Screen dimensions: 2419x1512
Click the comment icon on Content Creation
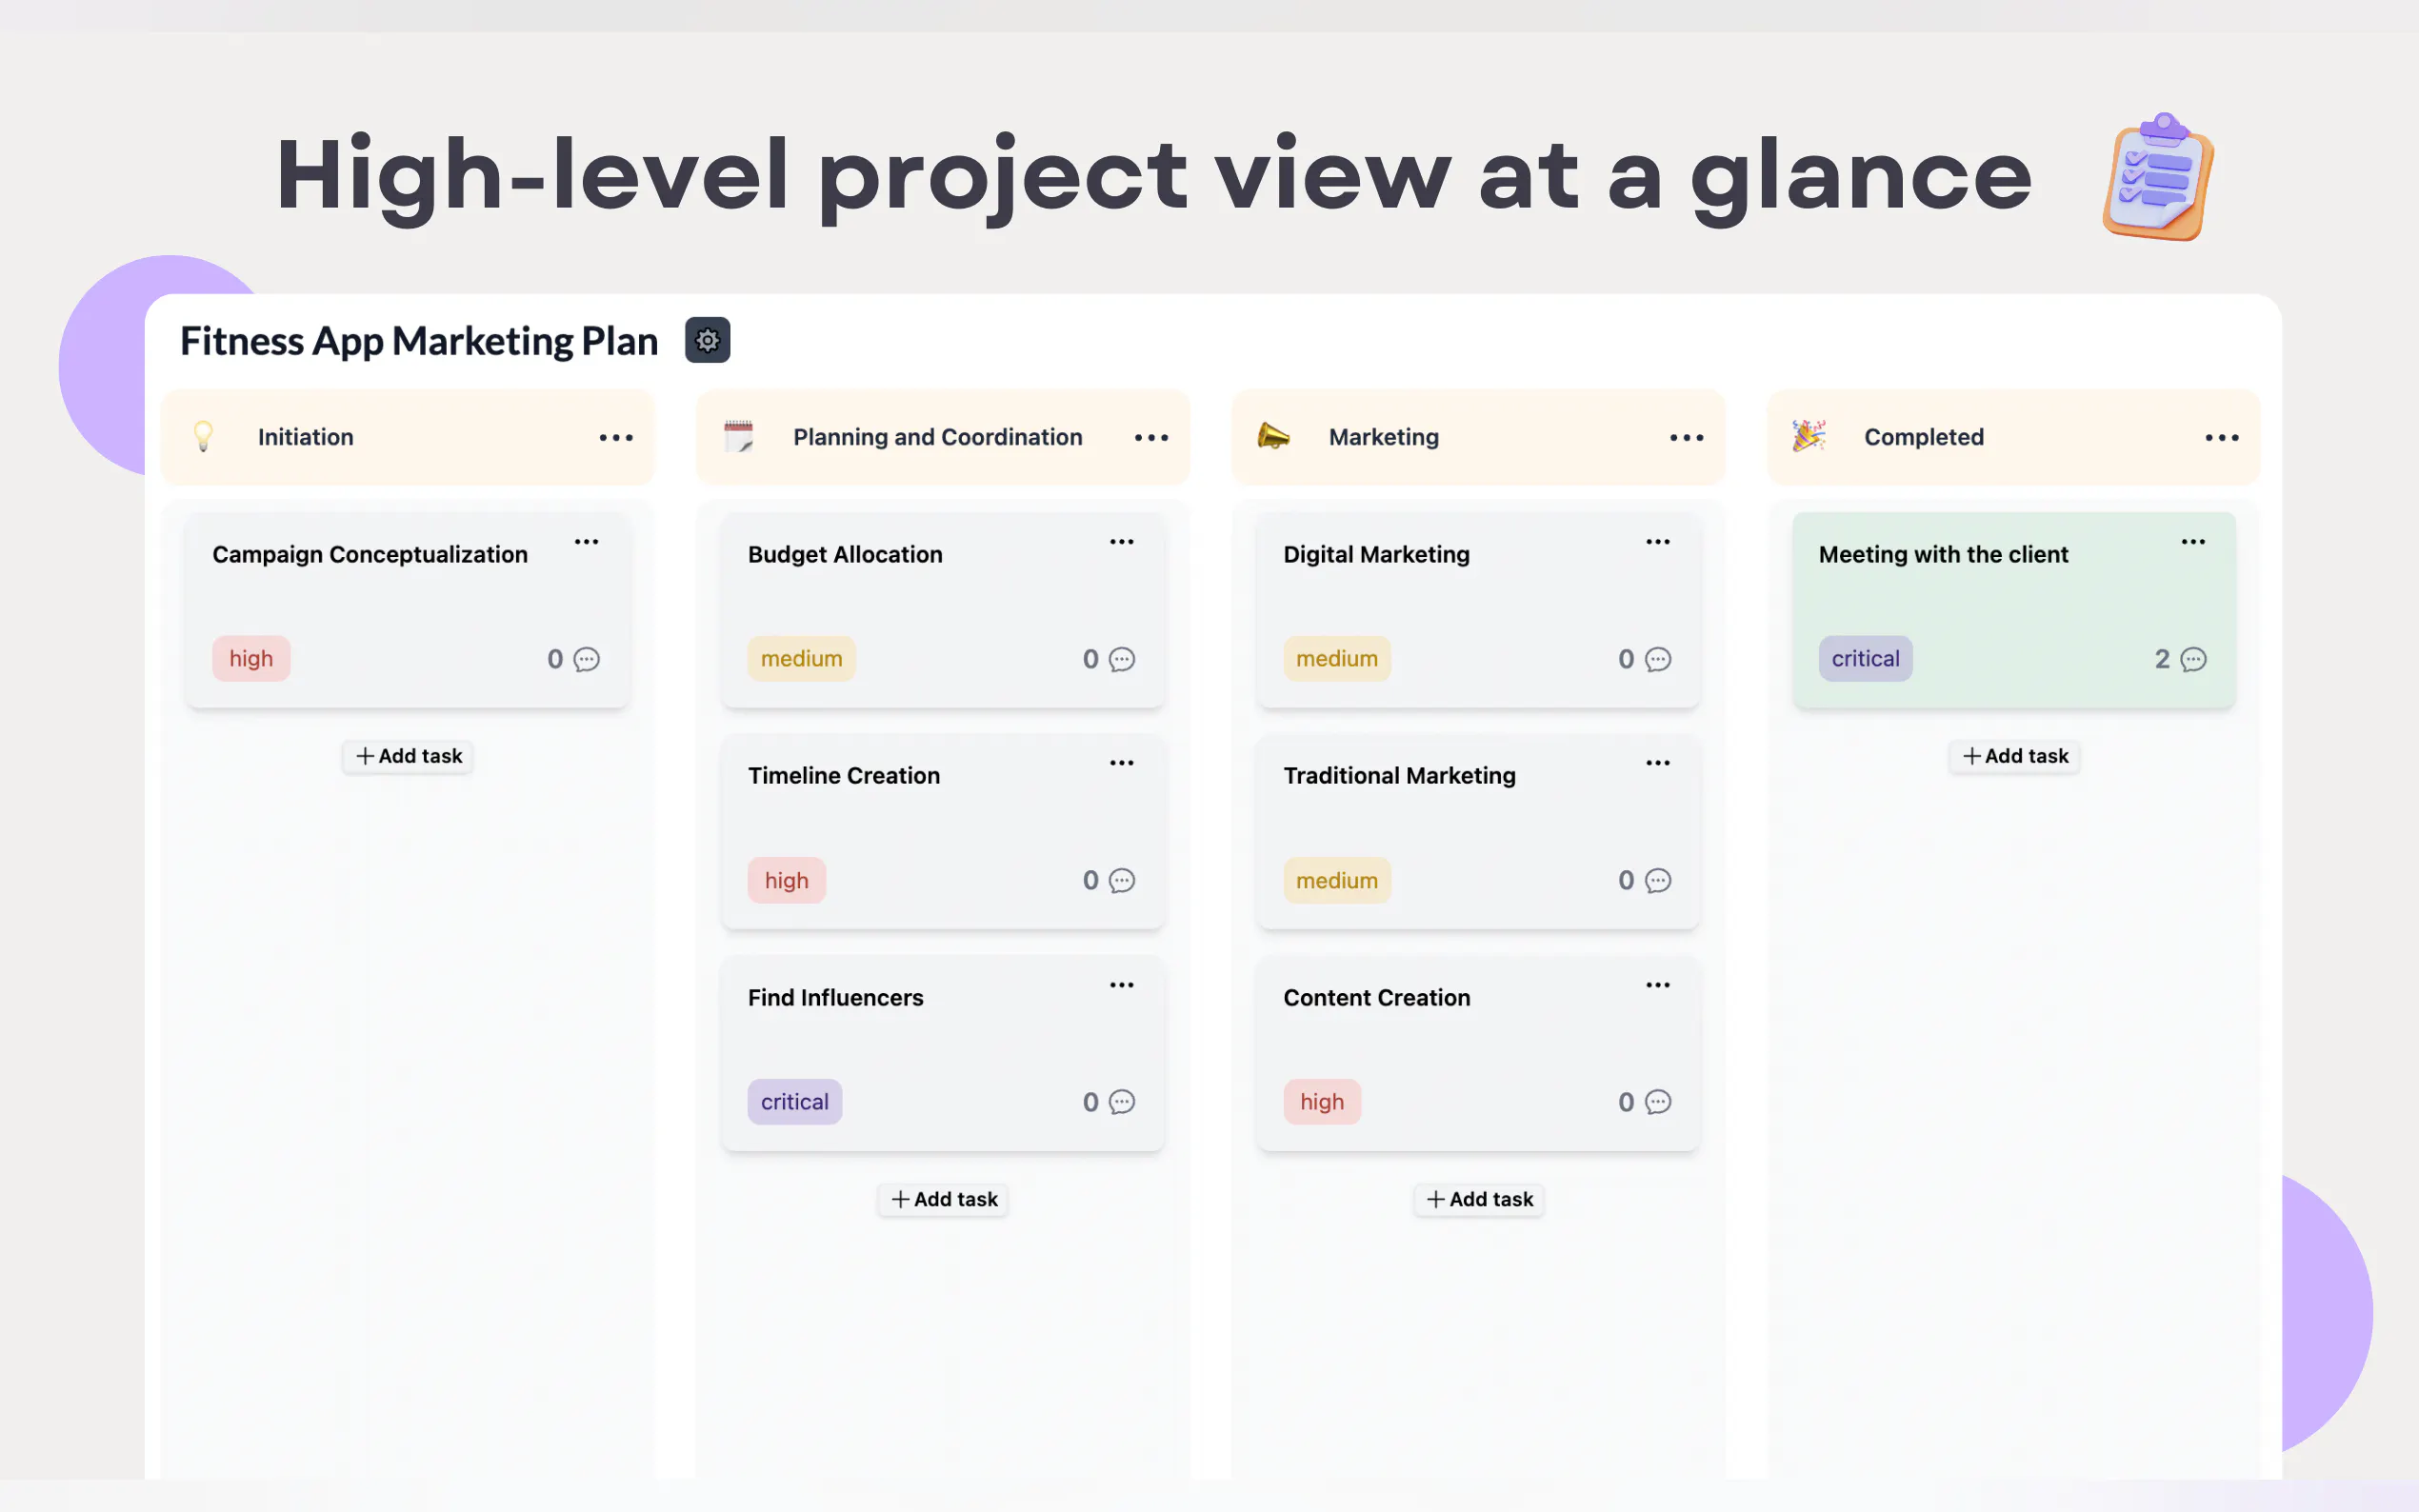(x=1658, y=1102)
